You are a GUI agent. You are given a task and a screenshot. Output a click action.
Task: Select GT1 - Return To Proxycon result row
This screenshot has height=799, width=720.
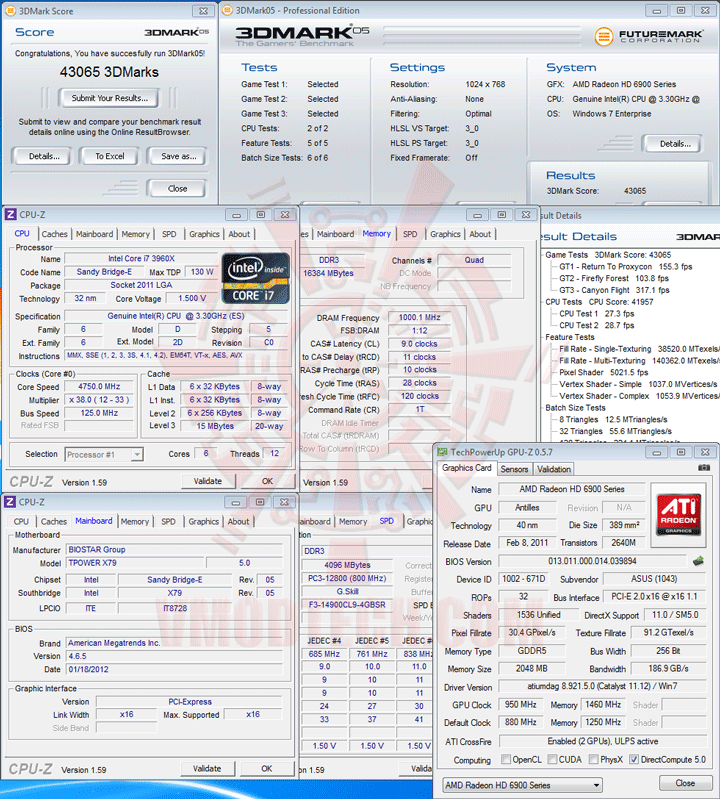(625, 267)
